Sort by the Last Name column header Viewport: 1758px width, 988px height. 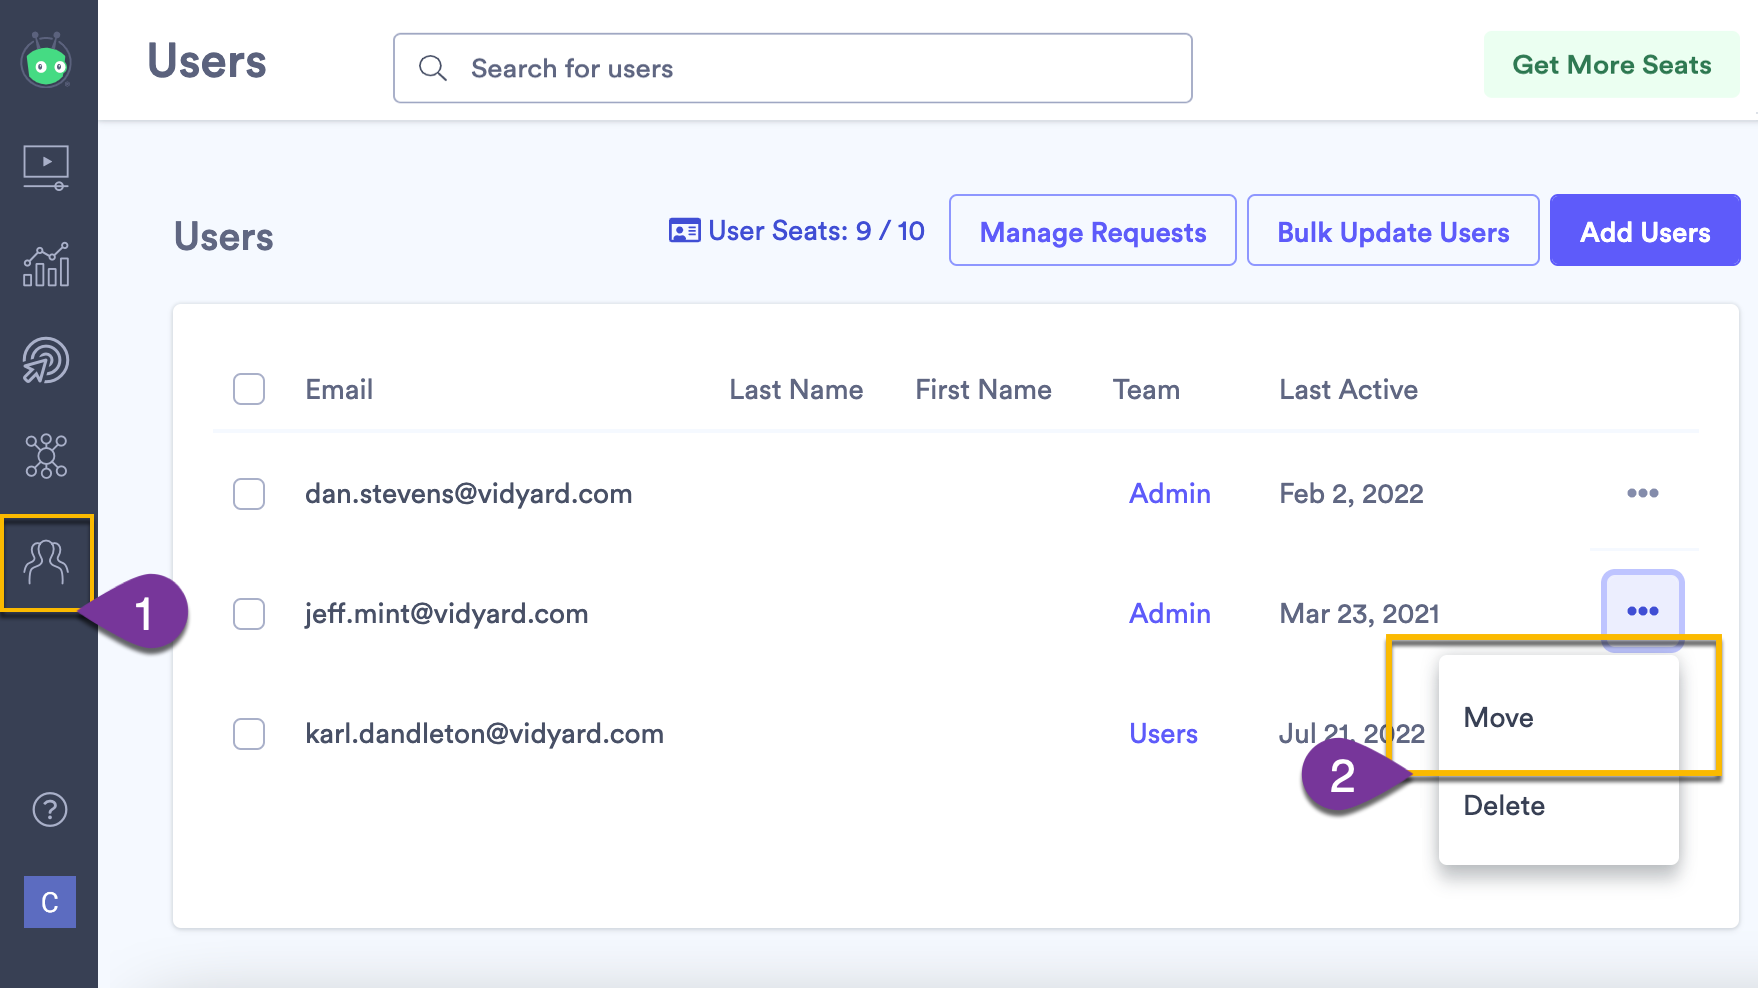tap(796, 390)
